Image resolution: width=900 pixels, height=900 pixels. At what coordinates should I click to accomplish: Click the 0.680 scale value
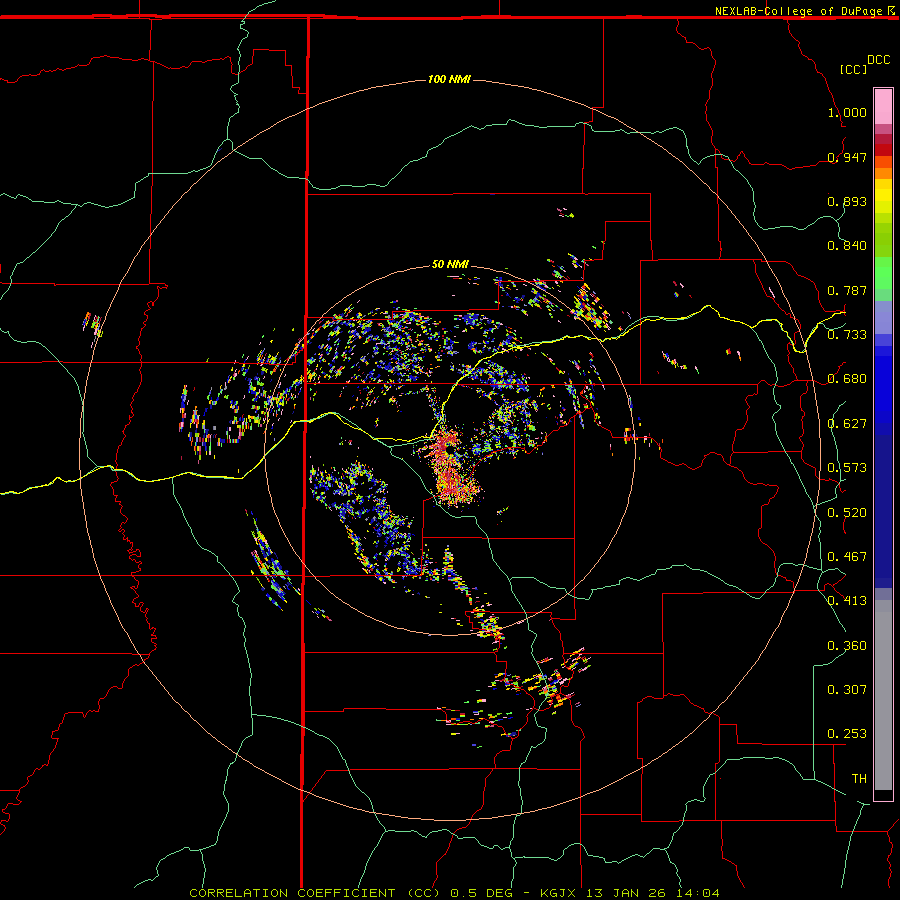[x=847, y=379]
